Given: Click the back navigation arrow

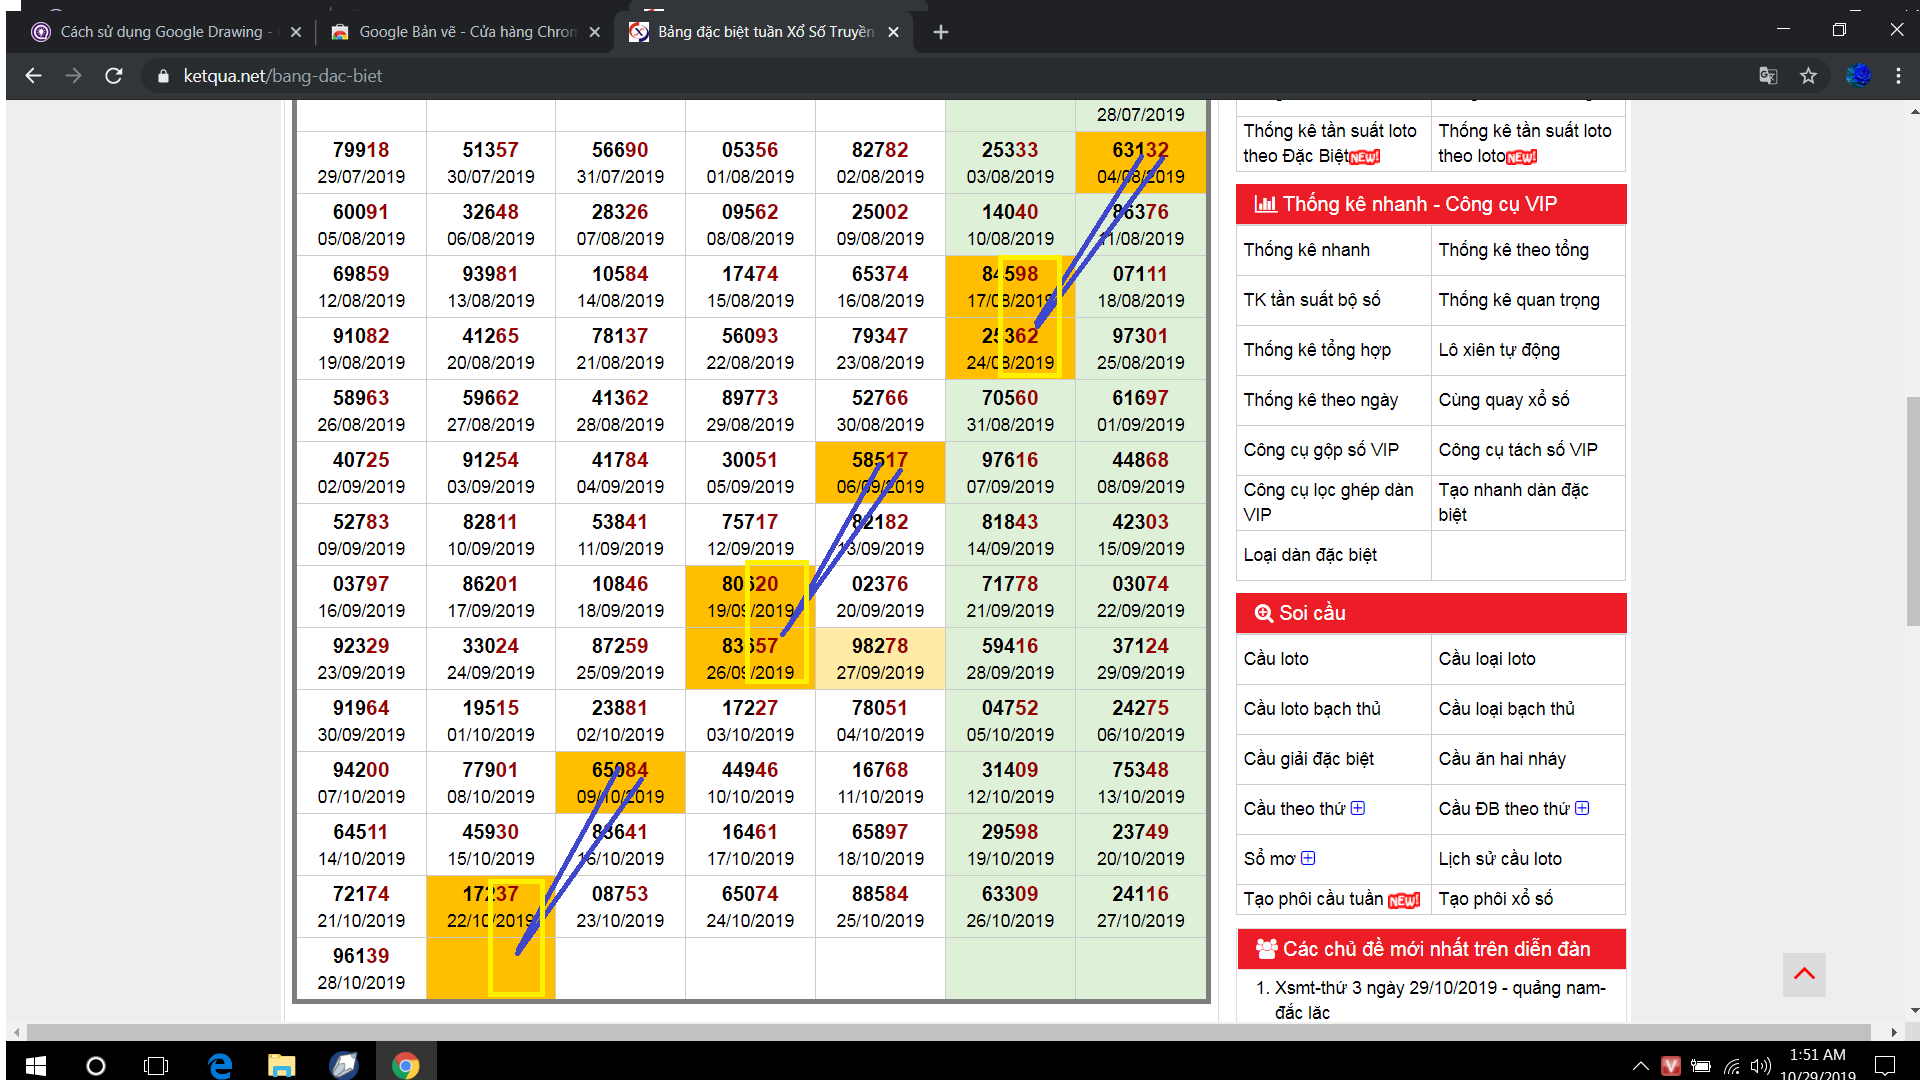Looking at the screenshot, I should coord(33,76).
